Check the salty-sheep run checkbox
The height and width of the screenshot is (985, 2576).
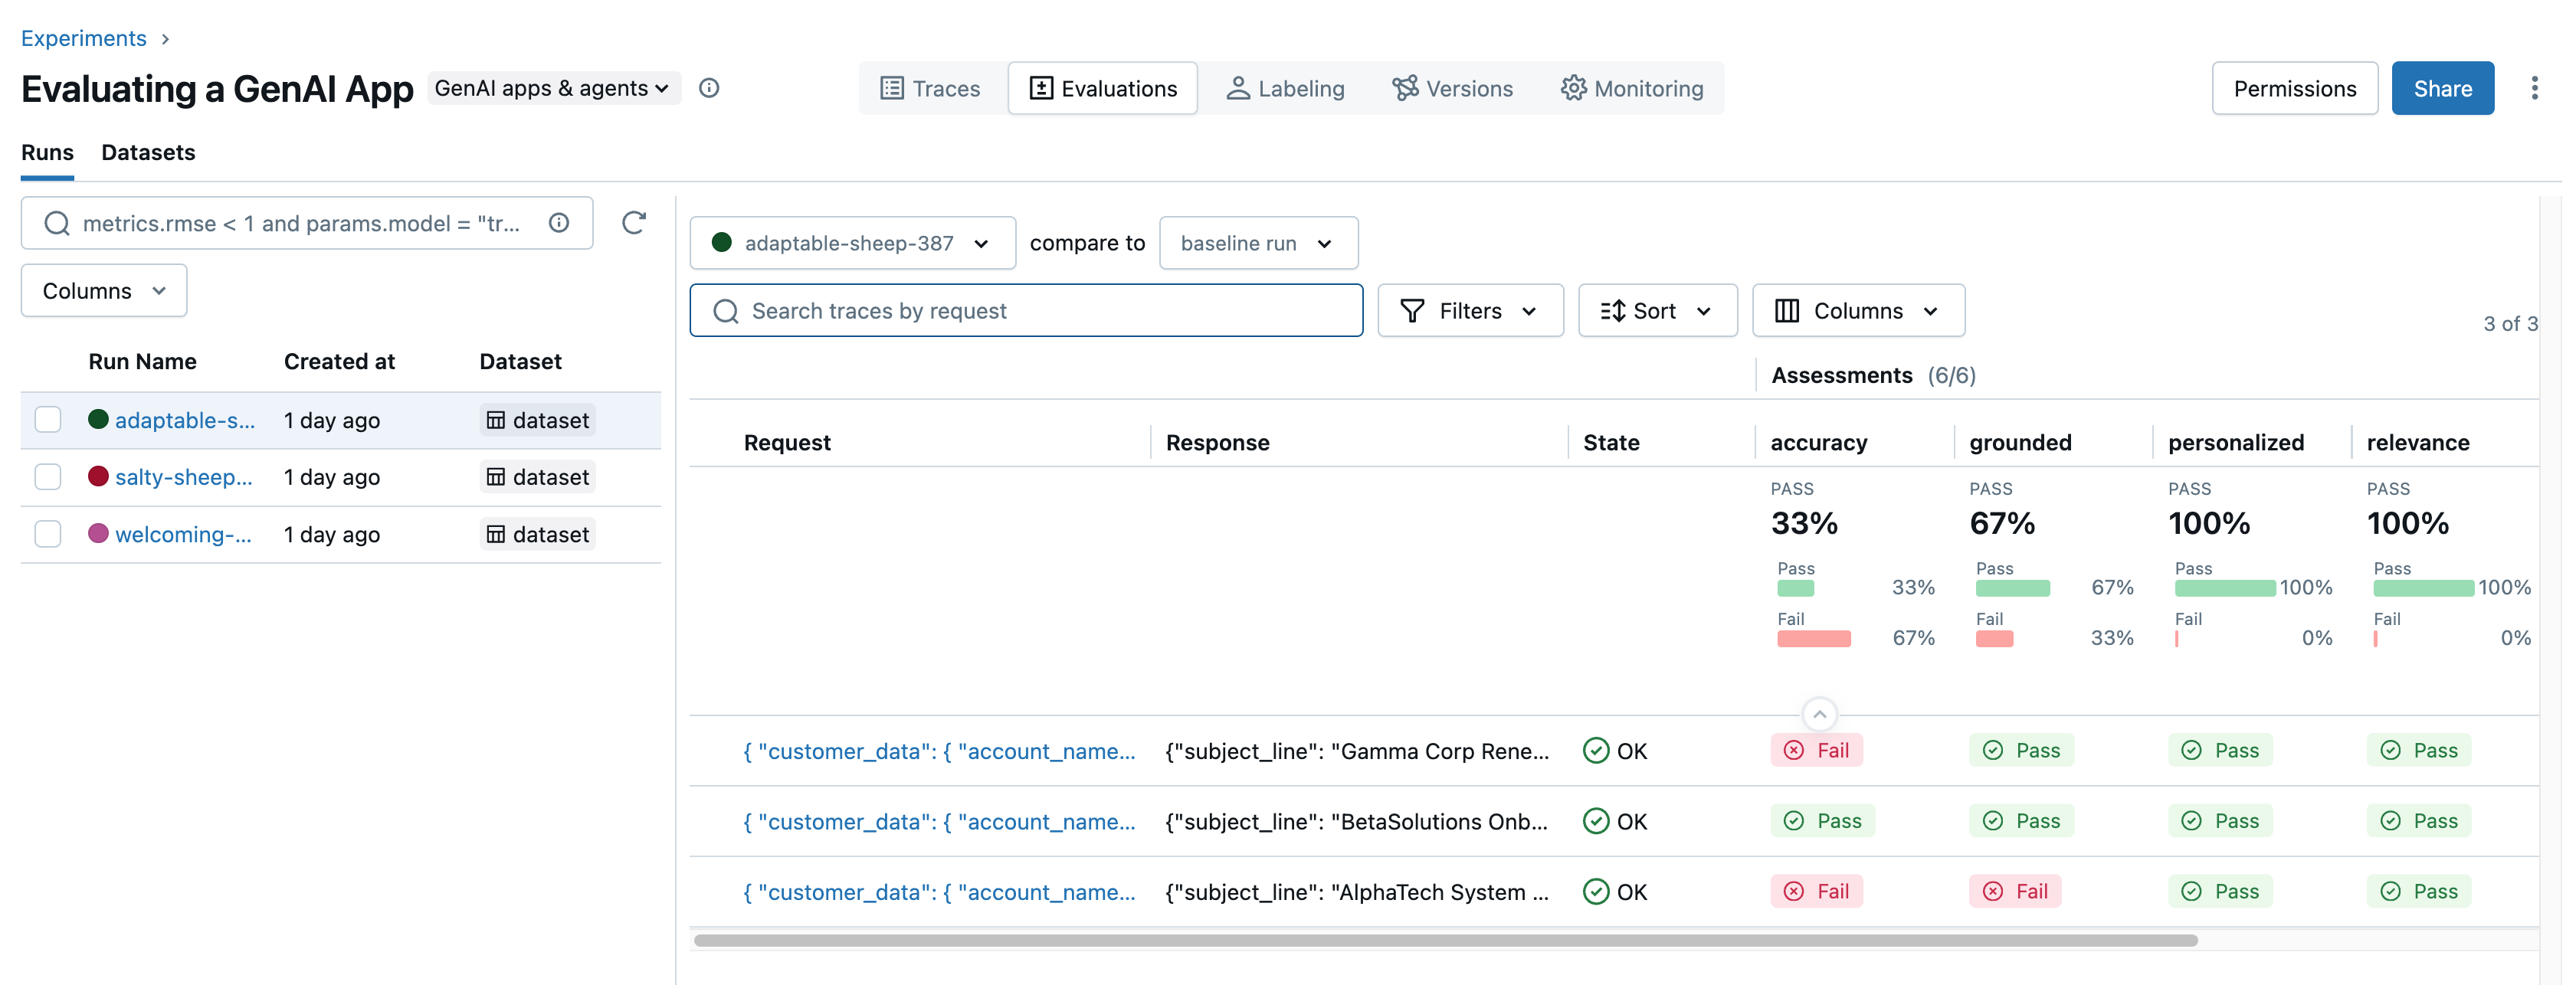48,477
